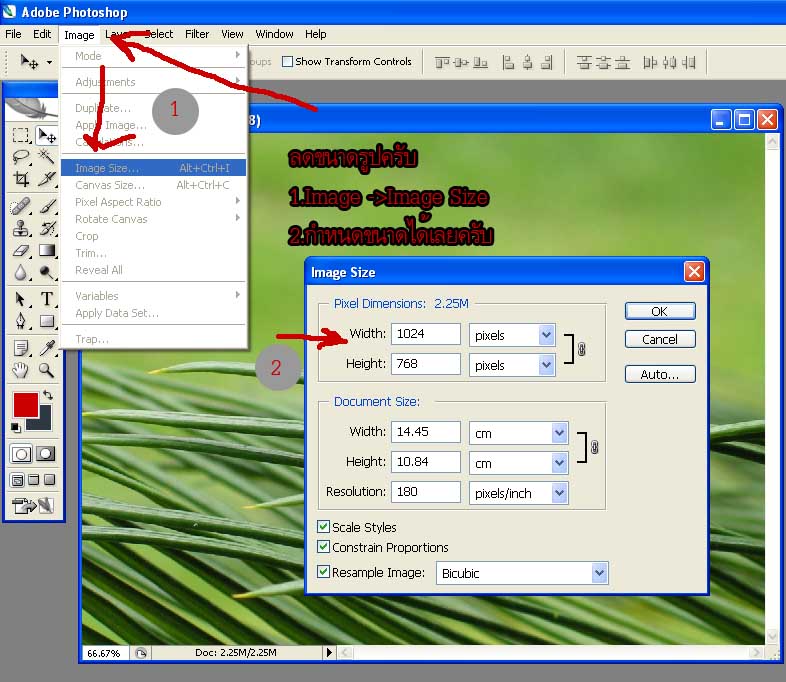Select the Notes tool
Screen dimensions: 786x682
tap(21, 348)
